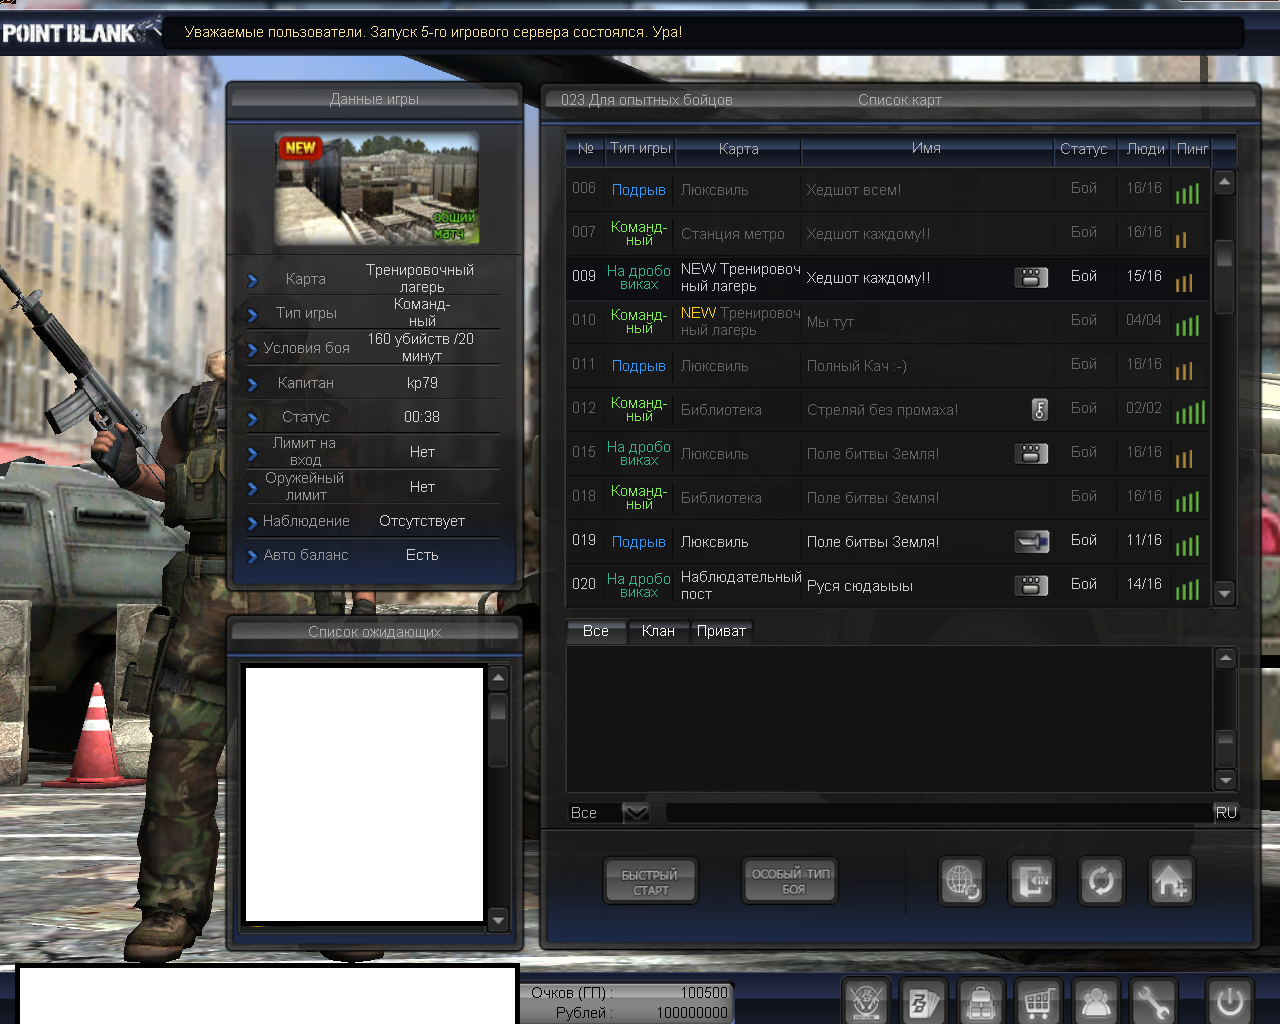Viewport: 1280px width, 1024px height.
Task: Click 'Станция метро' map in room 007
Action: click(x=733, y=234)
